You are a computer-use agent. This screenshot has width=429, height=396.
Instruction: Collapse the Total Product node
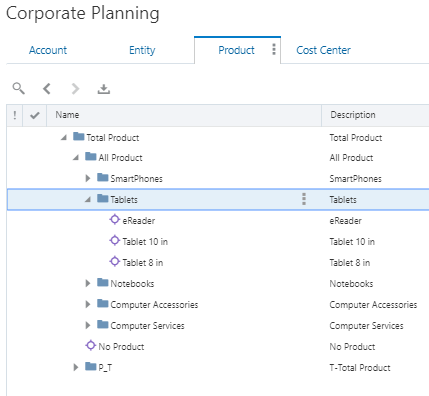(64, 137)
